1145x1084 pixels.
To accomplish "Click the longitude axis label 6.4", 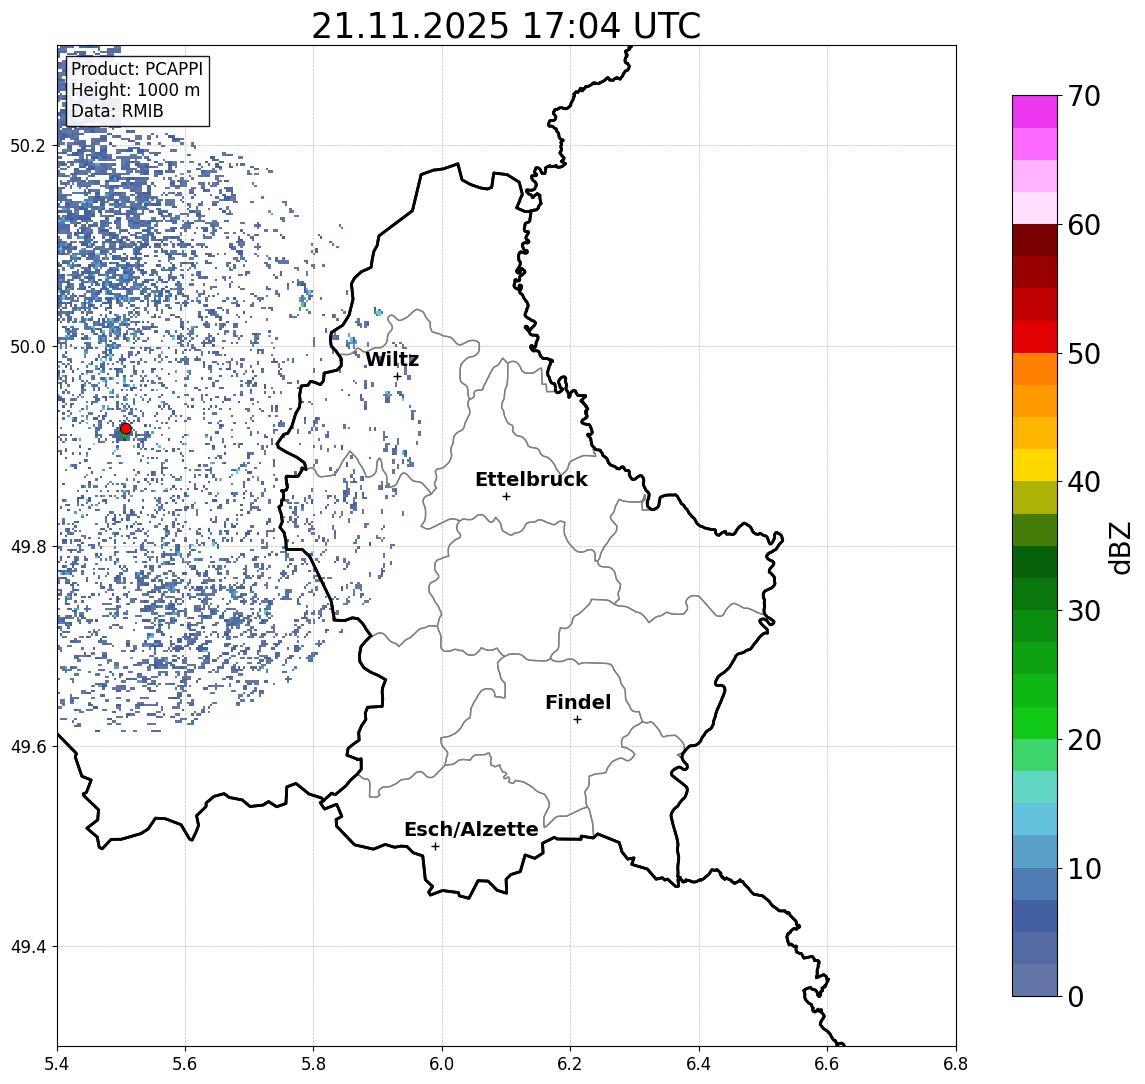I will 699,1064.
